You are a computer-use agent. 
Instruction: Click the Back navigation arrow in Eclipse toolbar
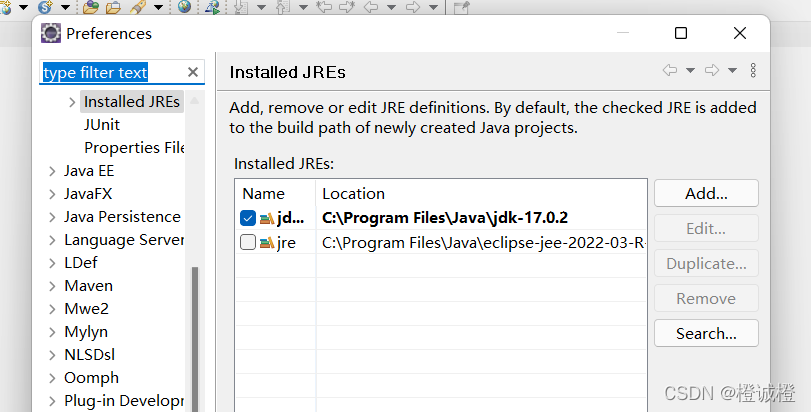pyautogui.click(x=371, y=7)
